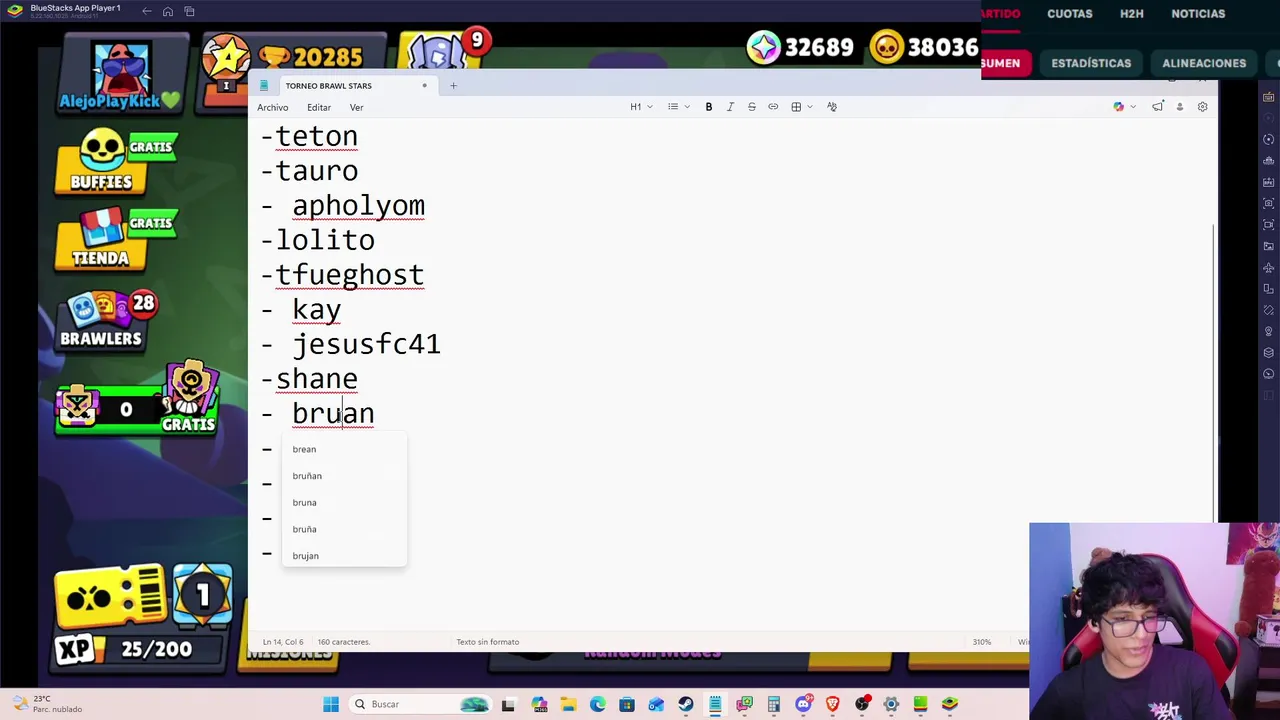Click "Ln 14, Col 6" in status bar
The width and height of the screenshot is (1280, 720).
coord(283,642)
